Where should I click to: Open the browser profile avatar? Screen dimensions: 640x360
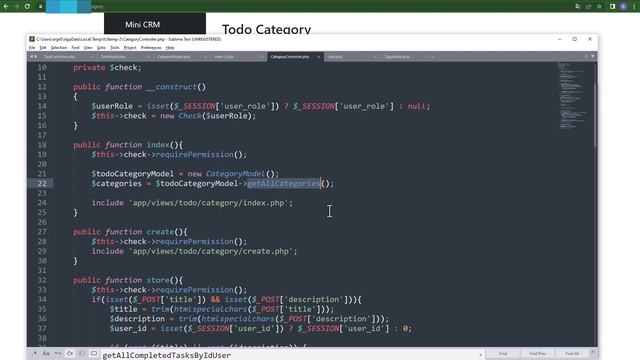[x=623, y=7]
